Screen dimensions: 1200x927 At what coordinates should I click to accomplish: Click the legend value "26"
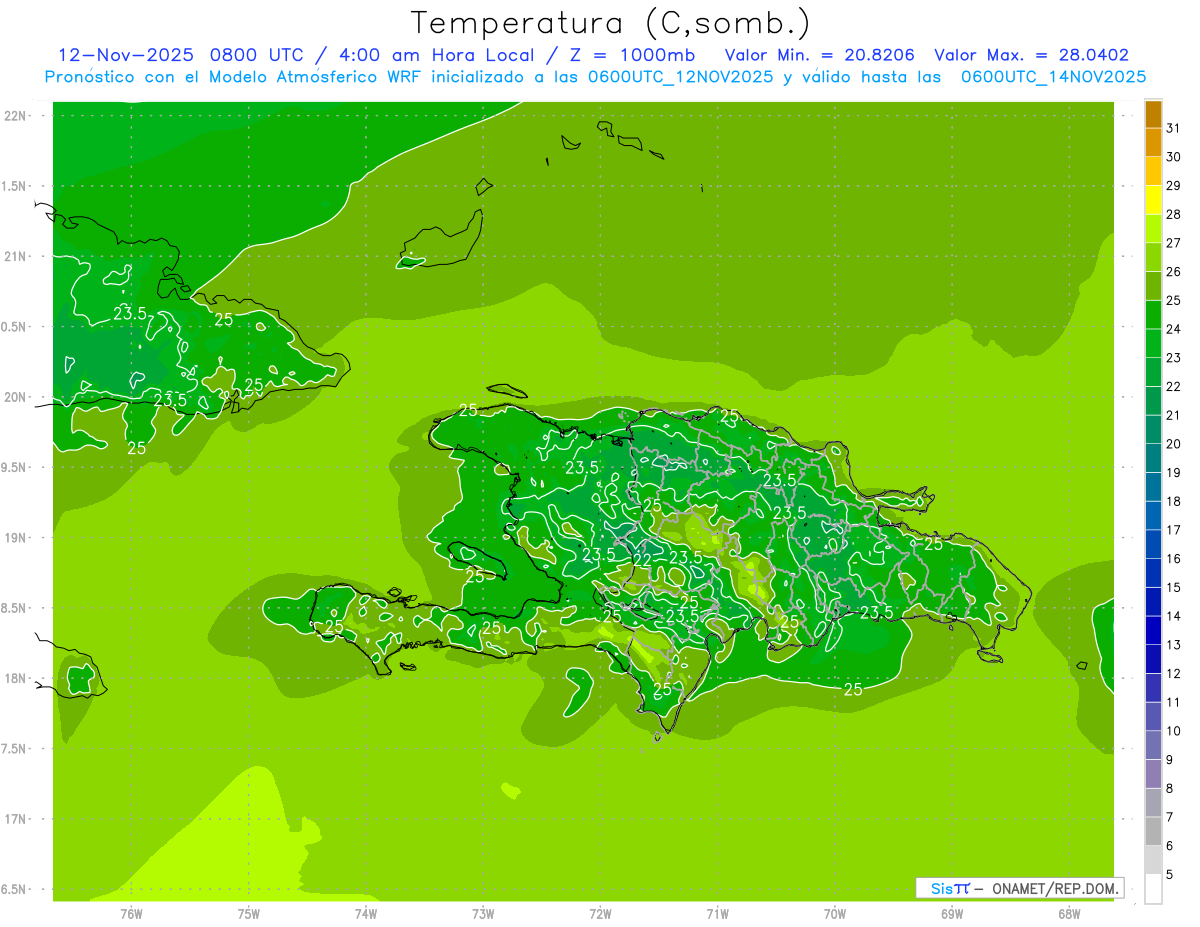[1174, 272]
